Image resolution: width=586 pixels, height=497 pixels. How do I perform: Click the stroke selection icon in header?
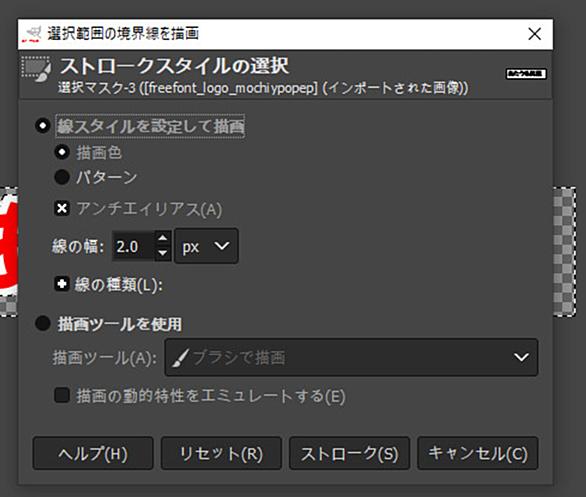click(x=36, y=69)
